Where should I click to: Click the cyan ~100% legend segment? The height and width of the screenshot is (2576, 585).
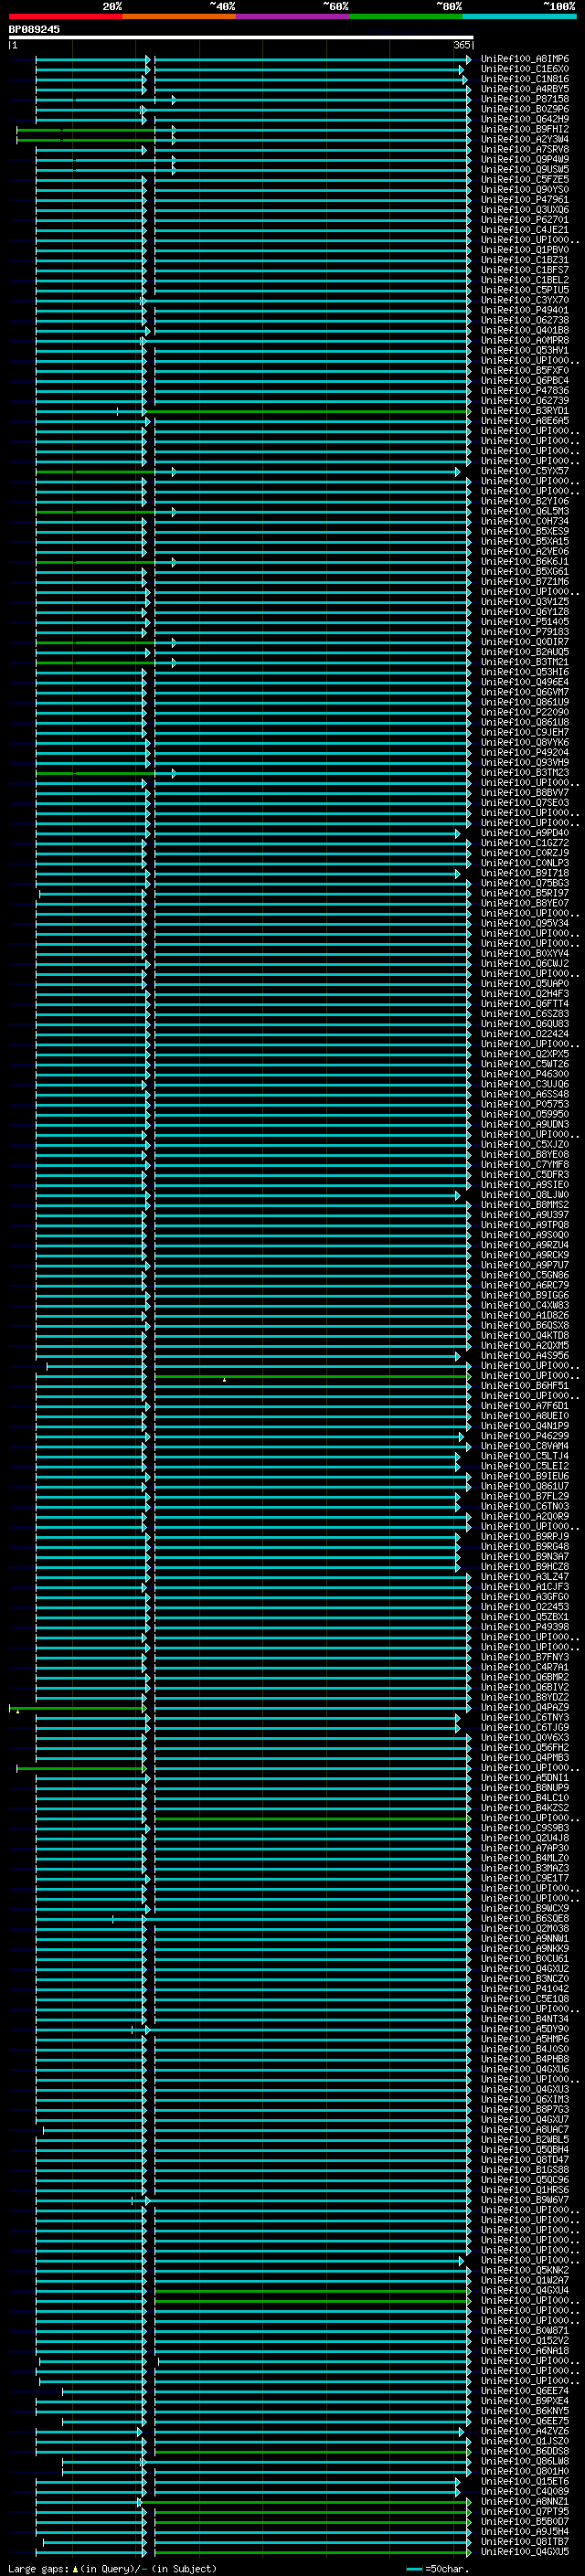(520, 16)
